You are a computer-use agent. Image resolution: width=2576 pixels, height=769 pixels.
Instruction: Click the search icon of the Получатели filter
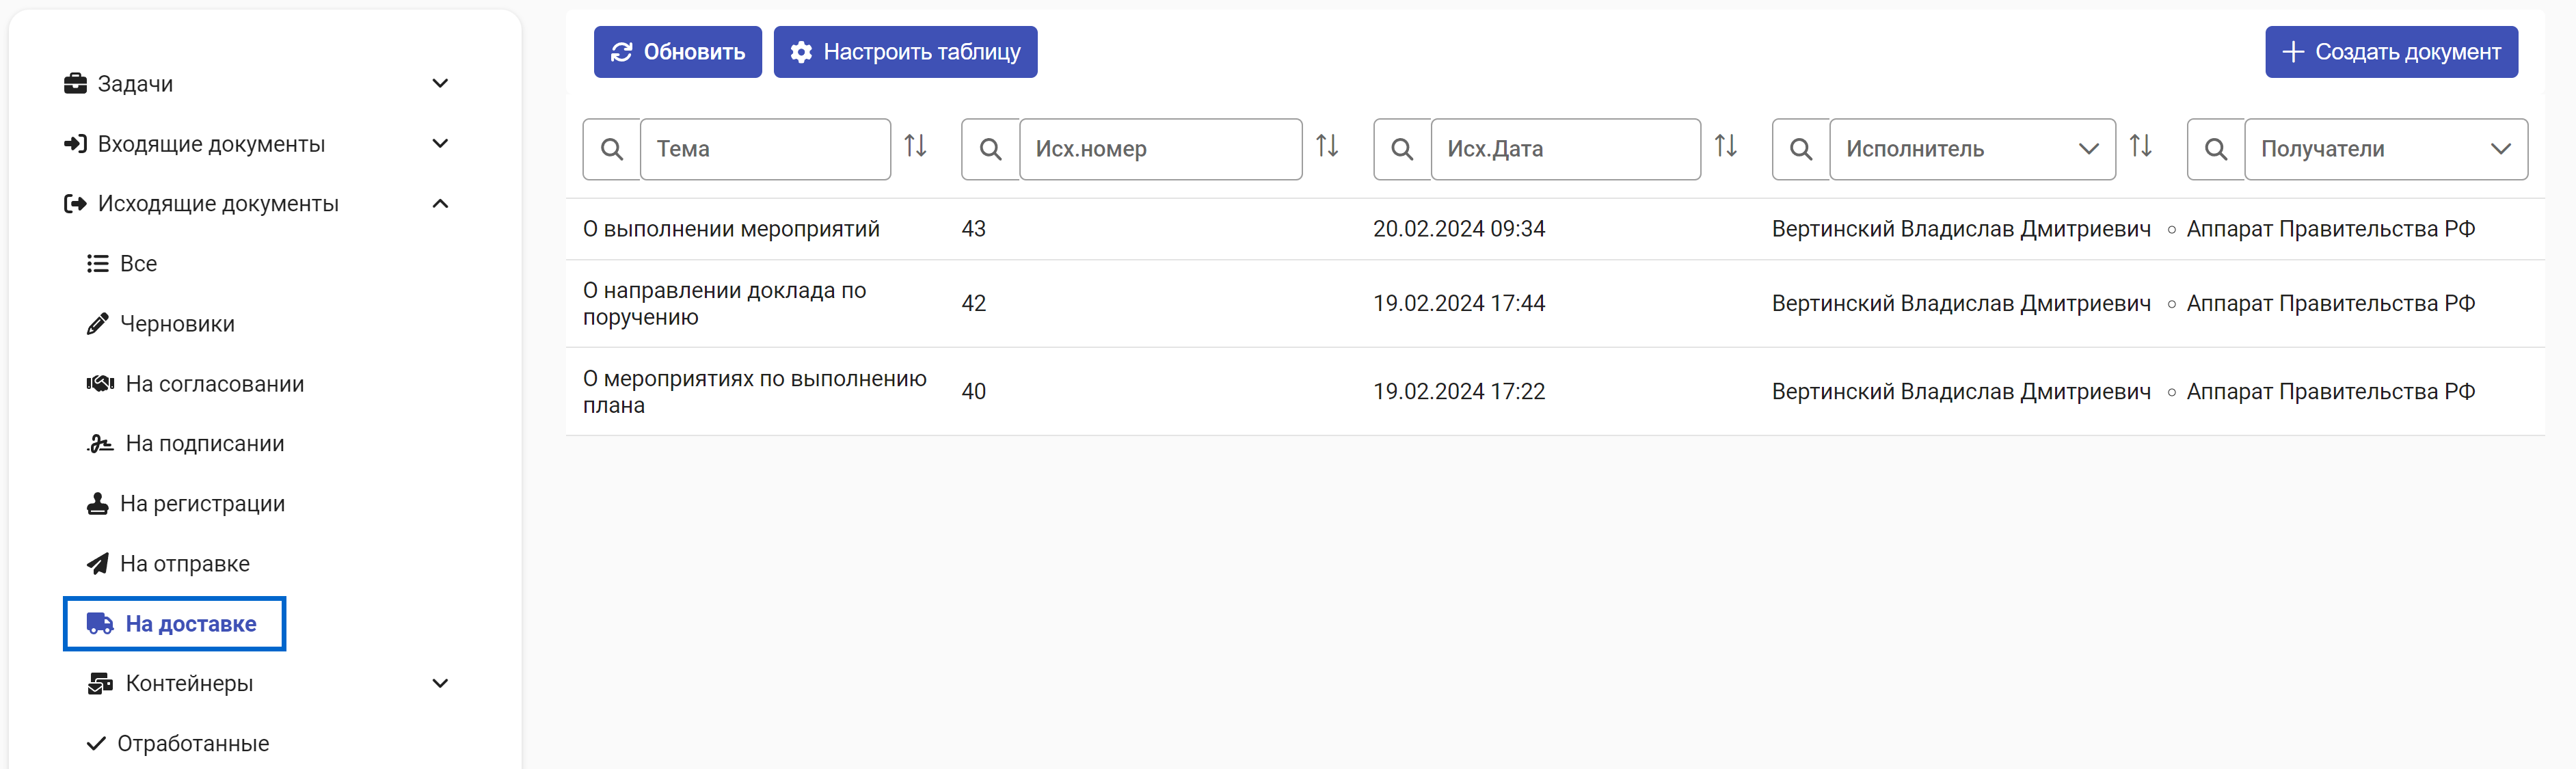(2216, 150)
